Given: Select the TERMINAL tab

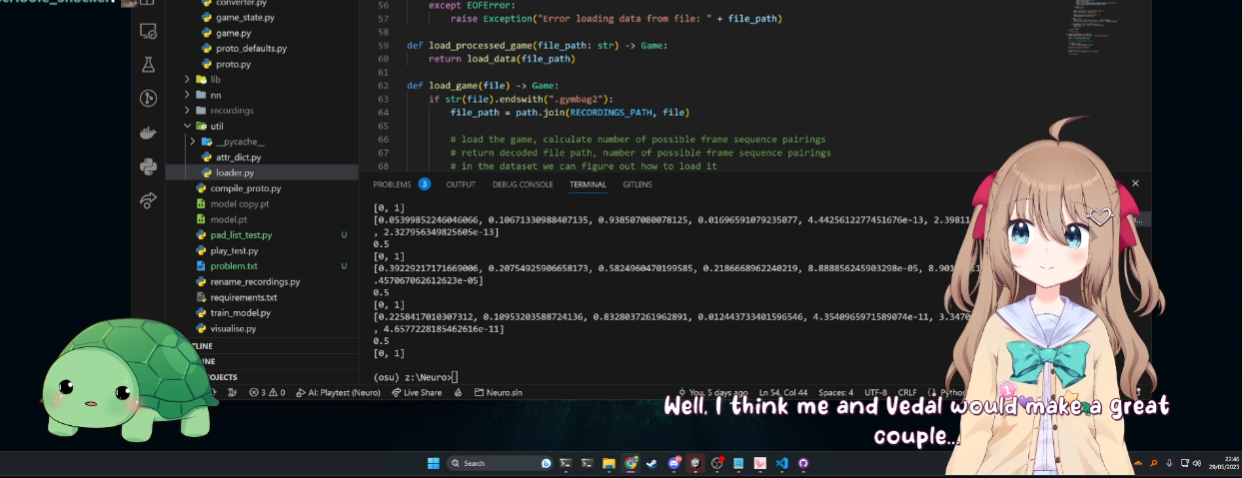Looking at the screenshot, I should point(588,185).
